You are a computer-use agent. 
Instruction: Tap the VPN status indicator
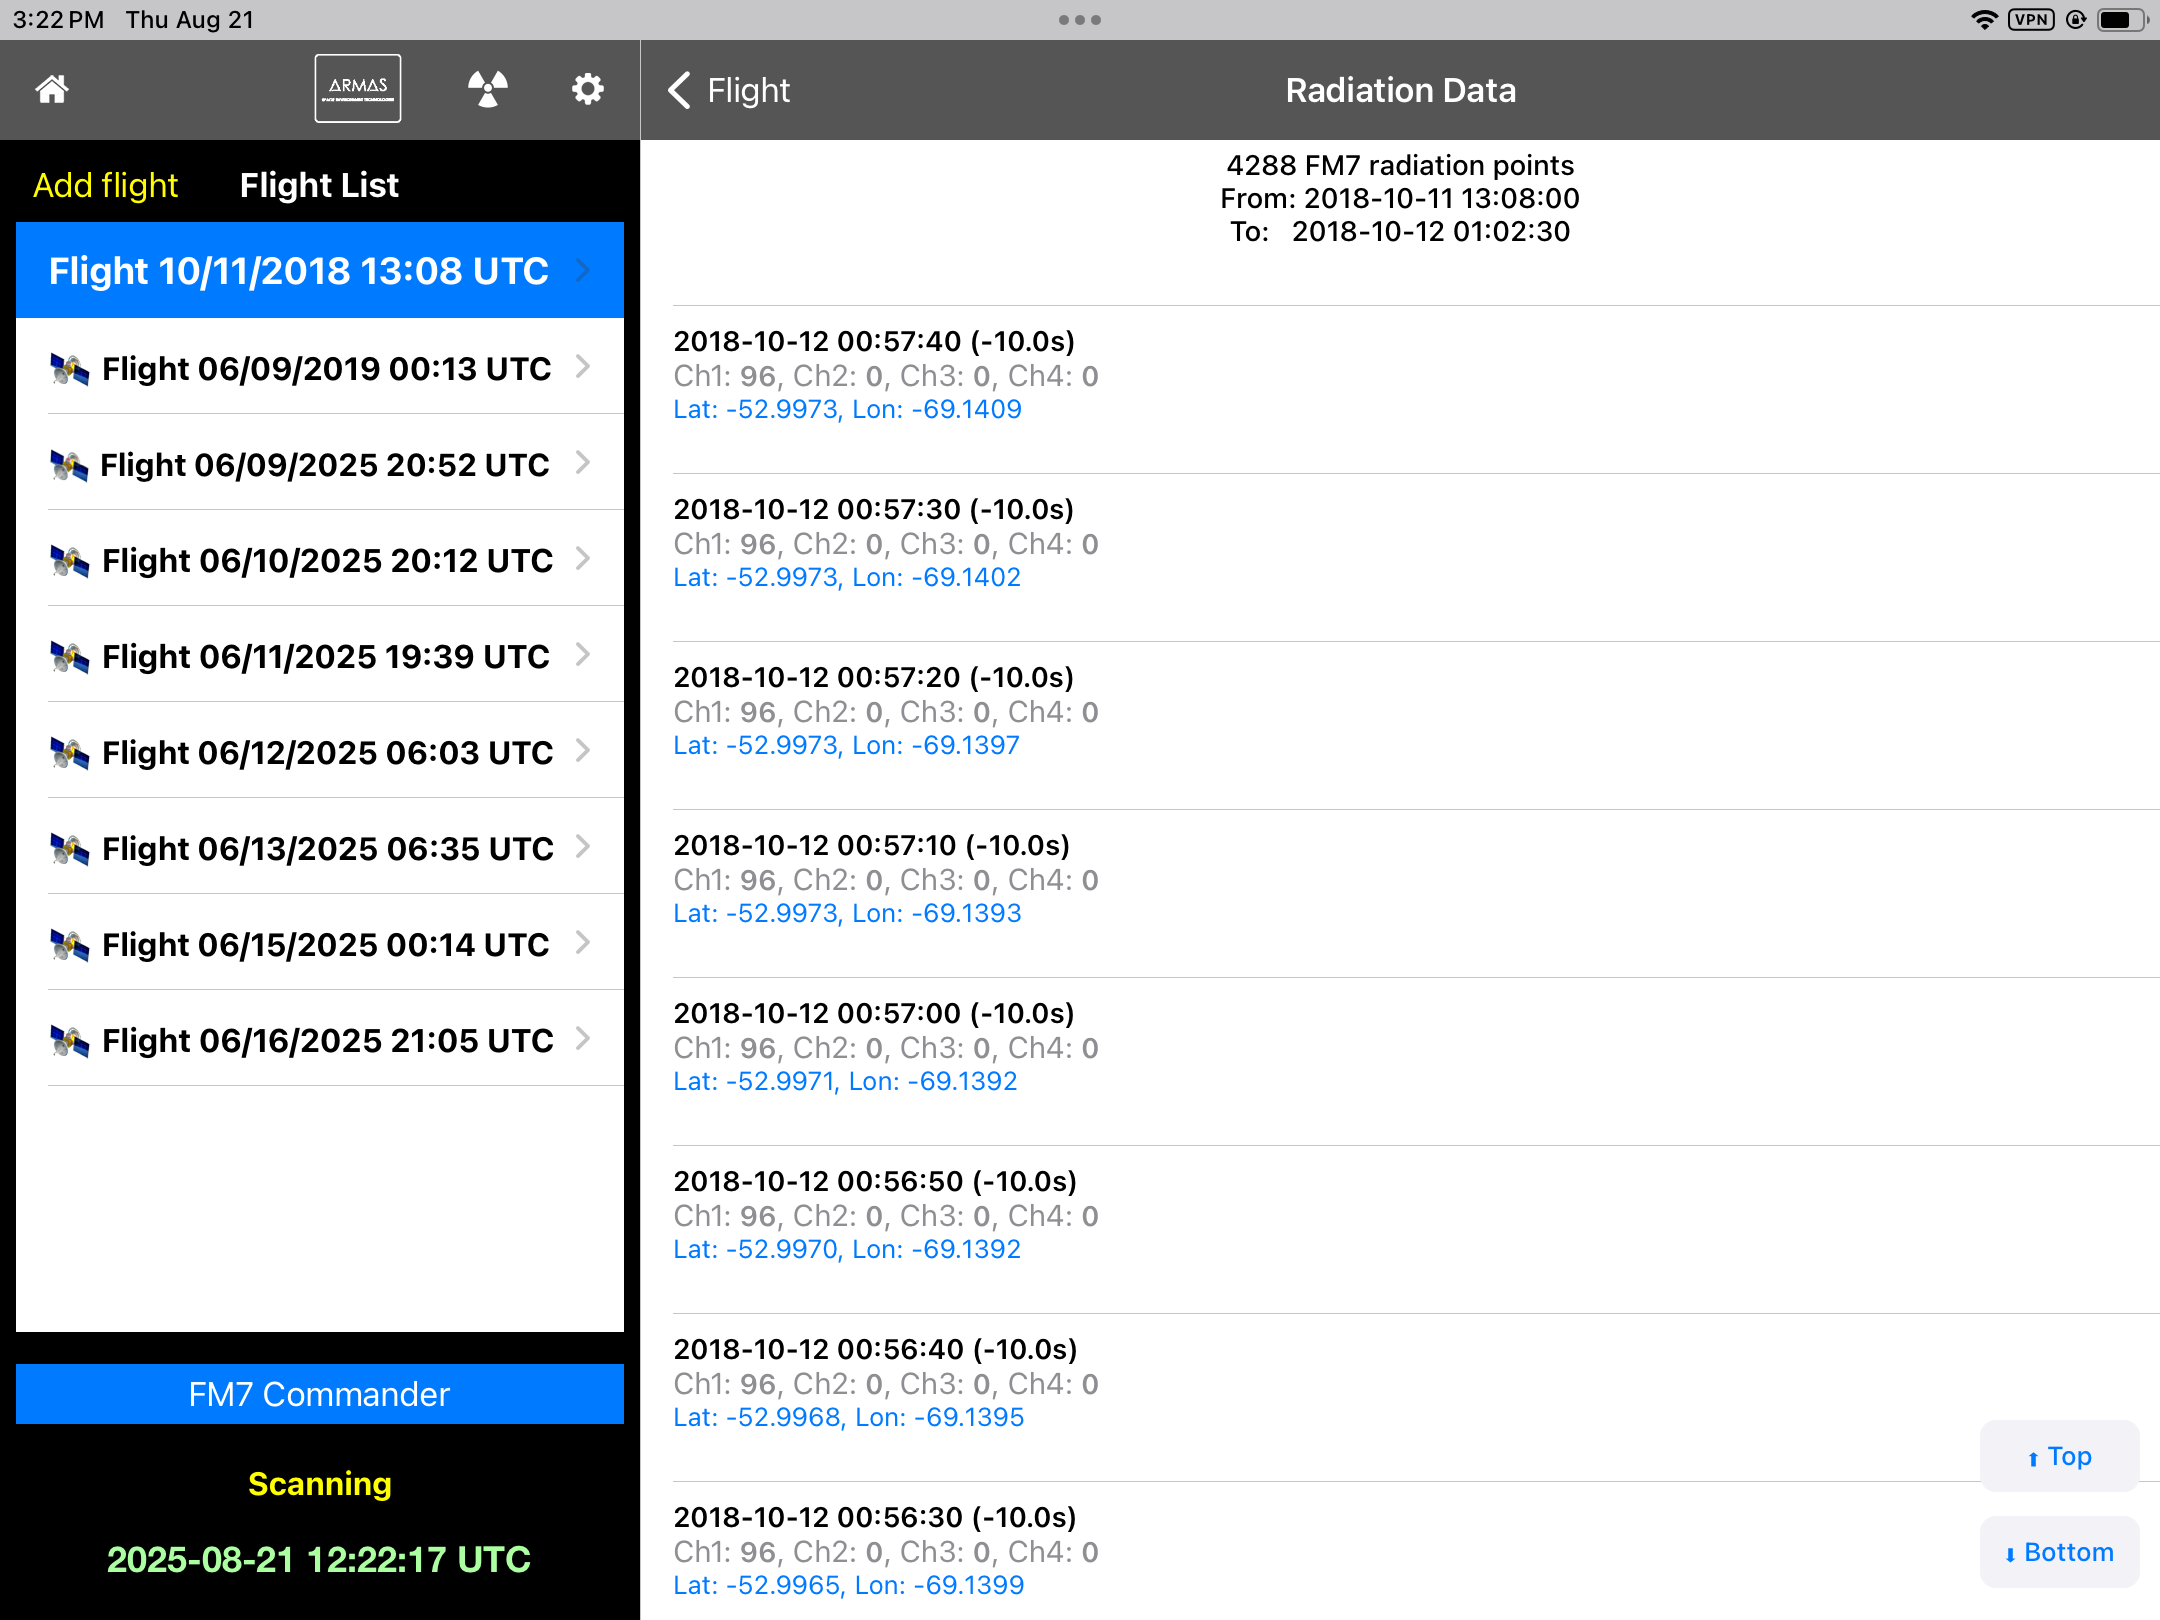pos(2030,20)
